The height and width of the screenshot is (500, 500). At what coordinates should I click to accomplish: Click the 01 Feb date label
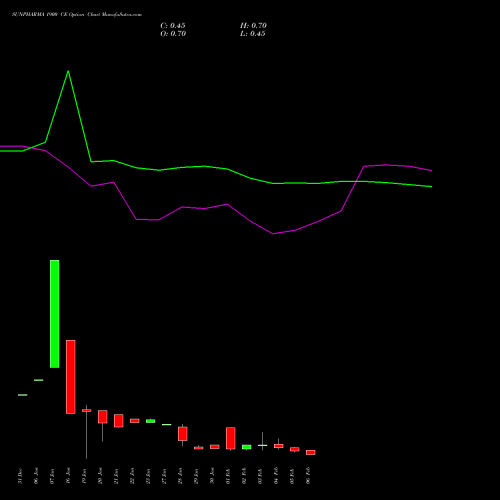click(228, 476)
